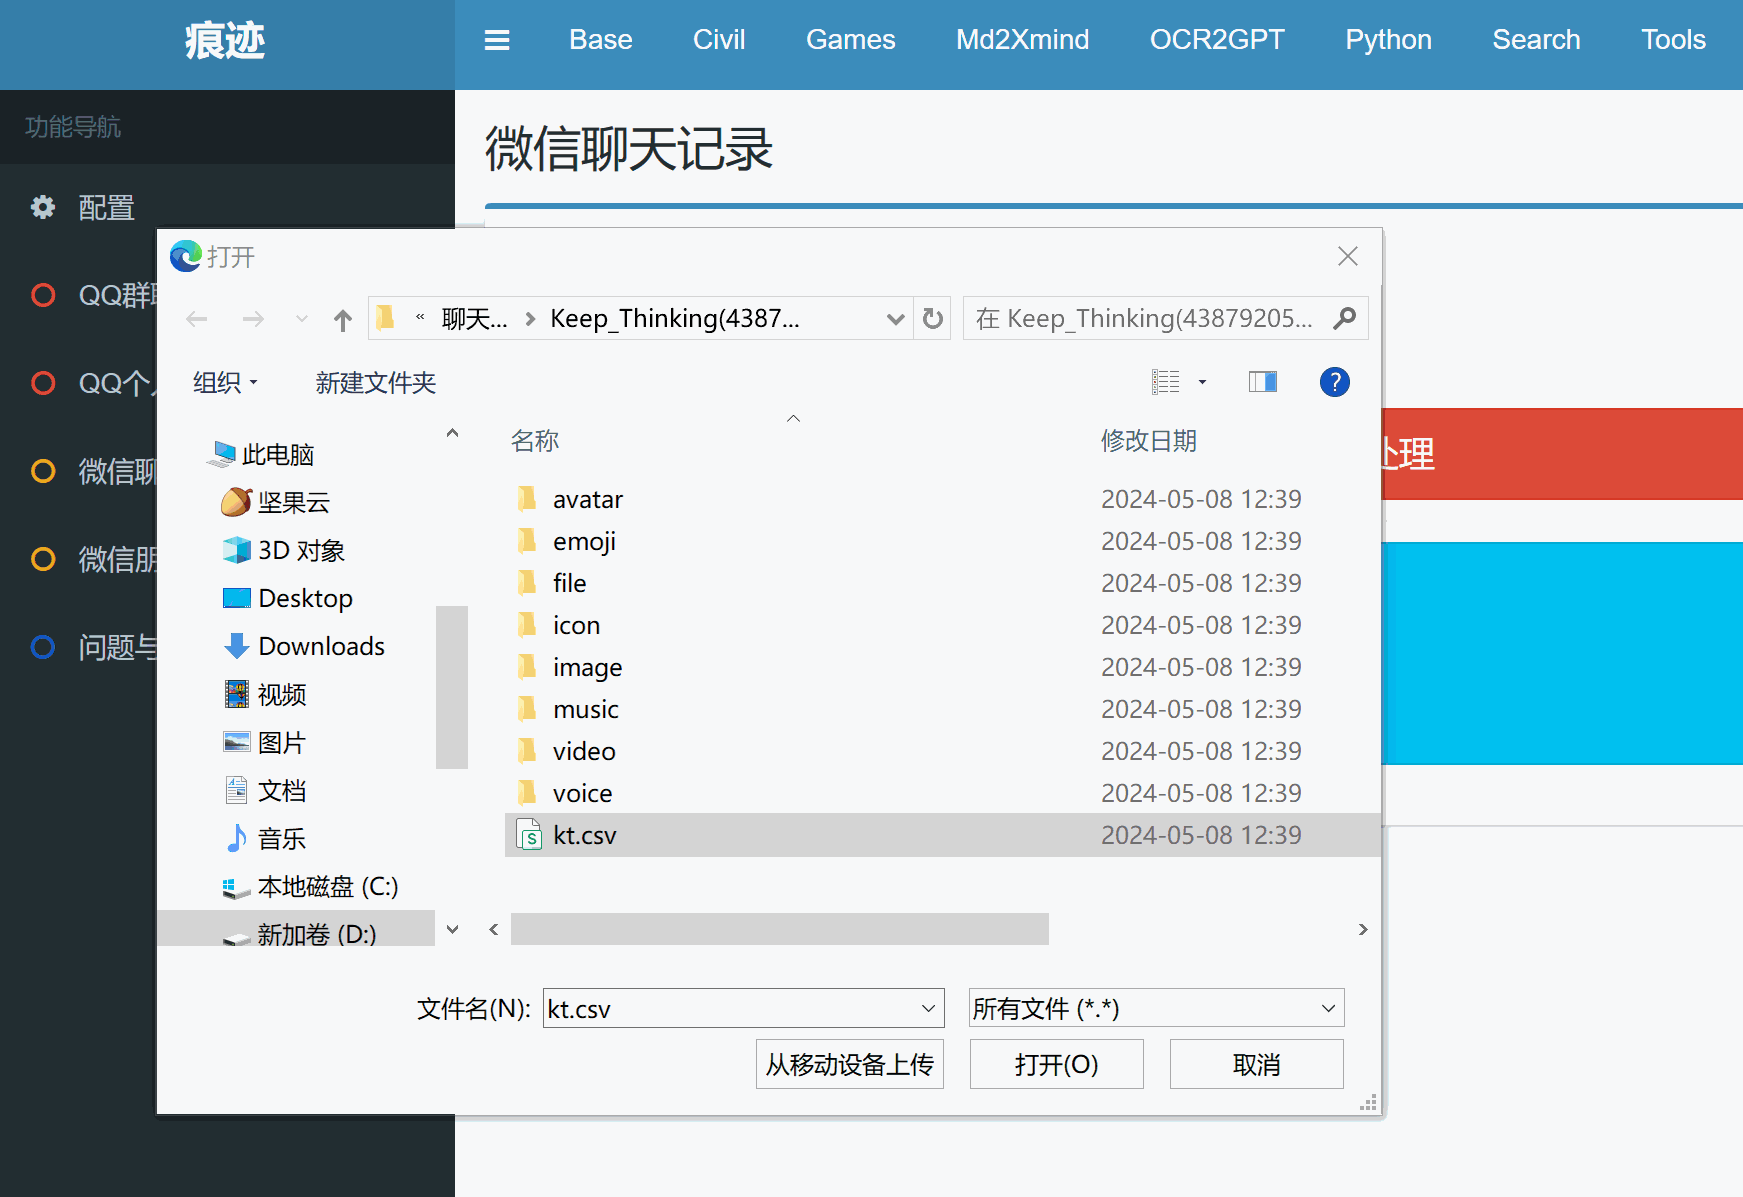1743x1197 pixels.
Task: Toggle the preview pane icon
Action: point(1262,382)
